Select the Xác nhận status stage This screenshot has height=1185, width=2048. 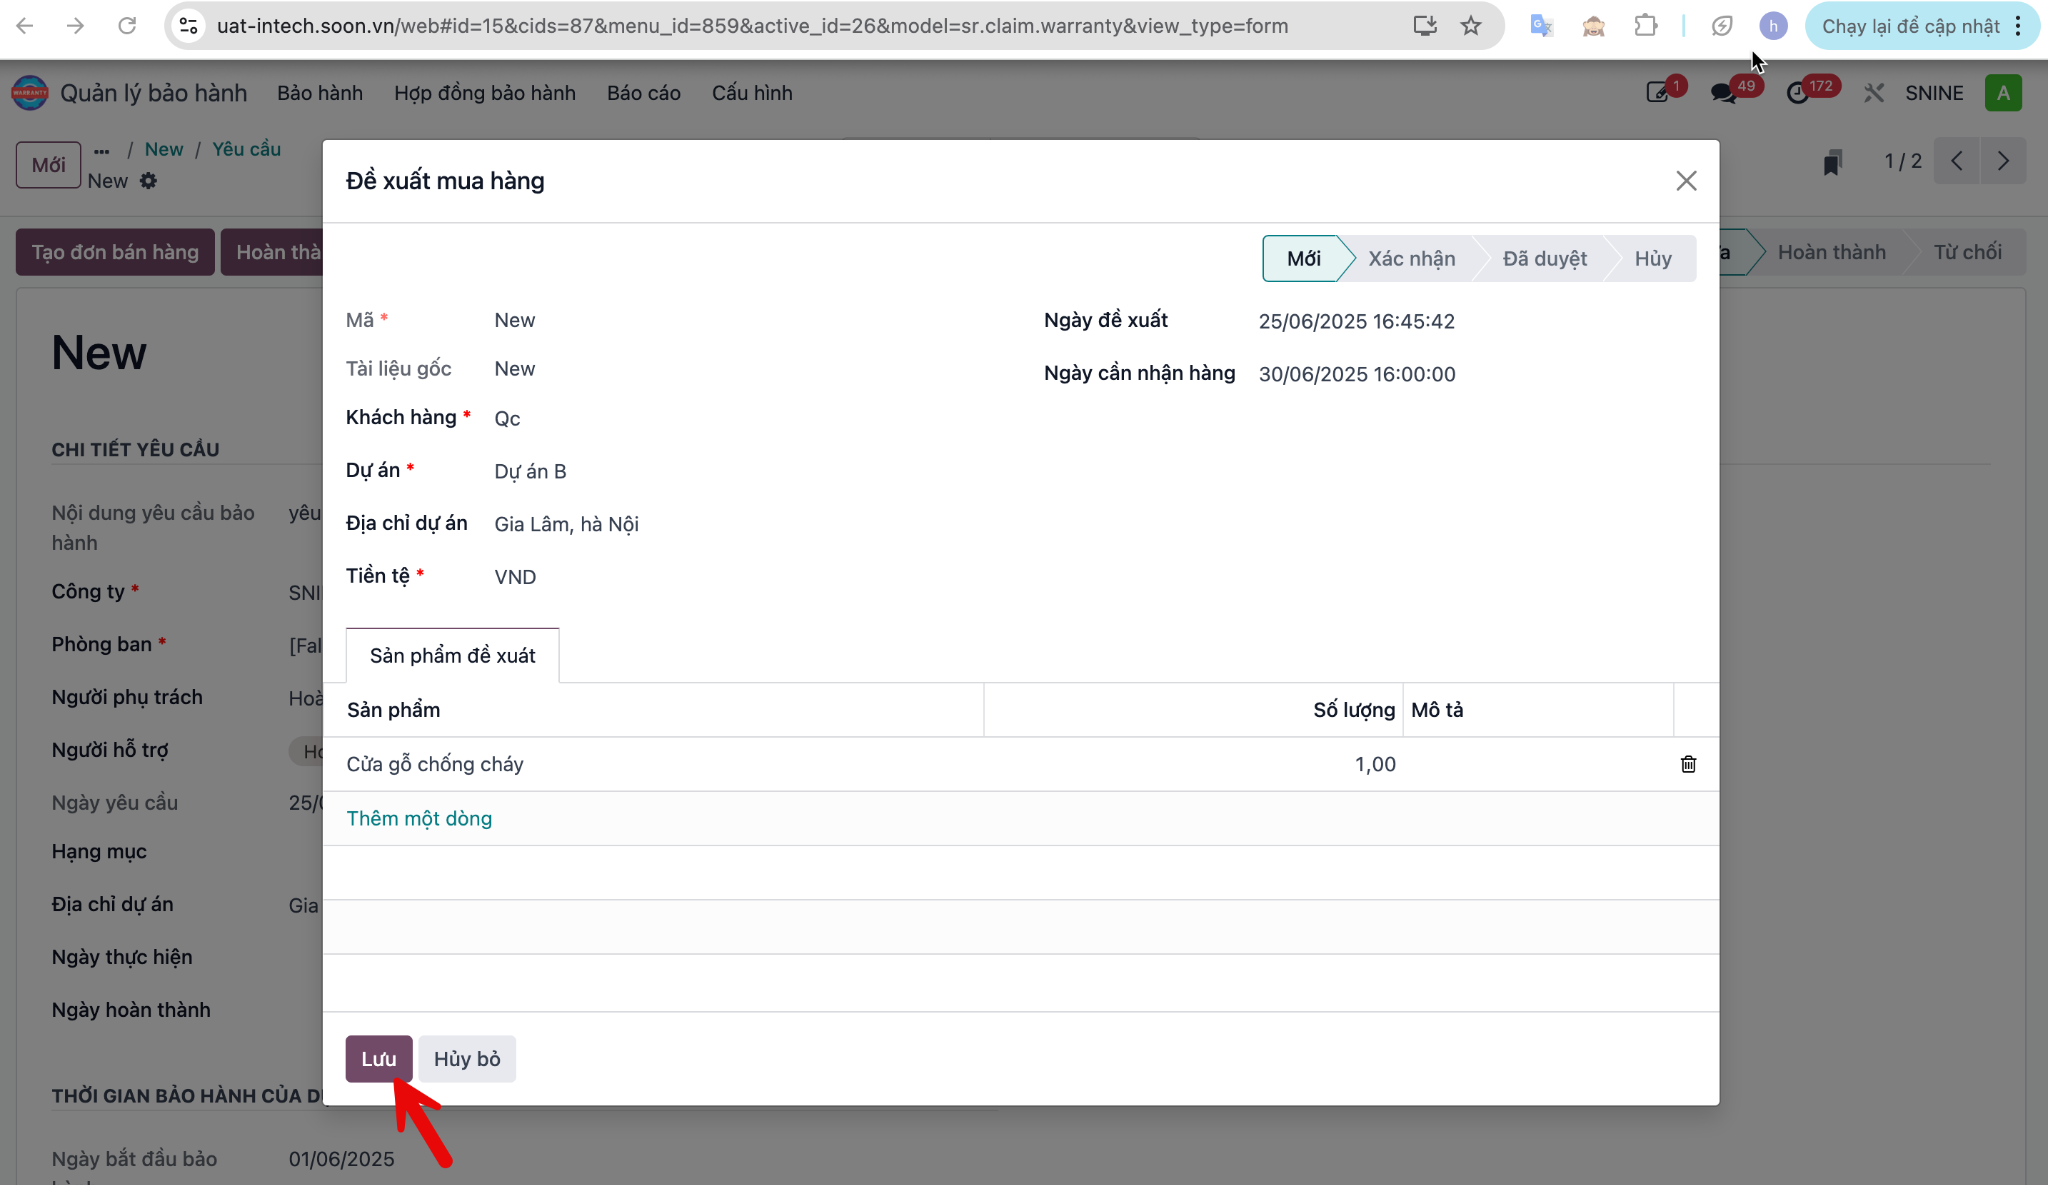pos(1411,259)
